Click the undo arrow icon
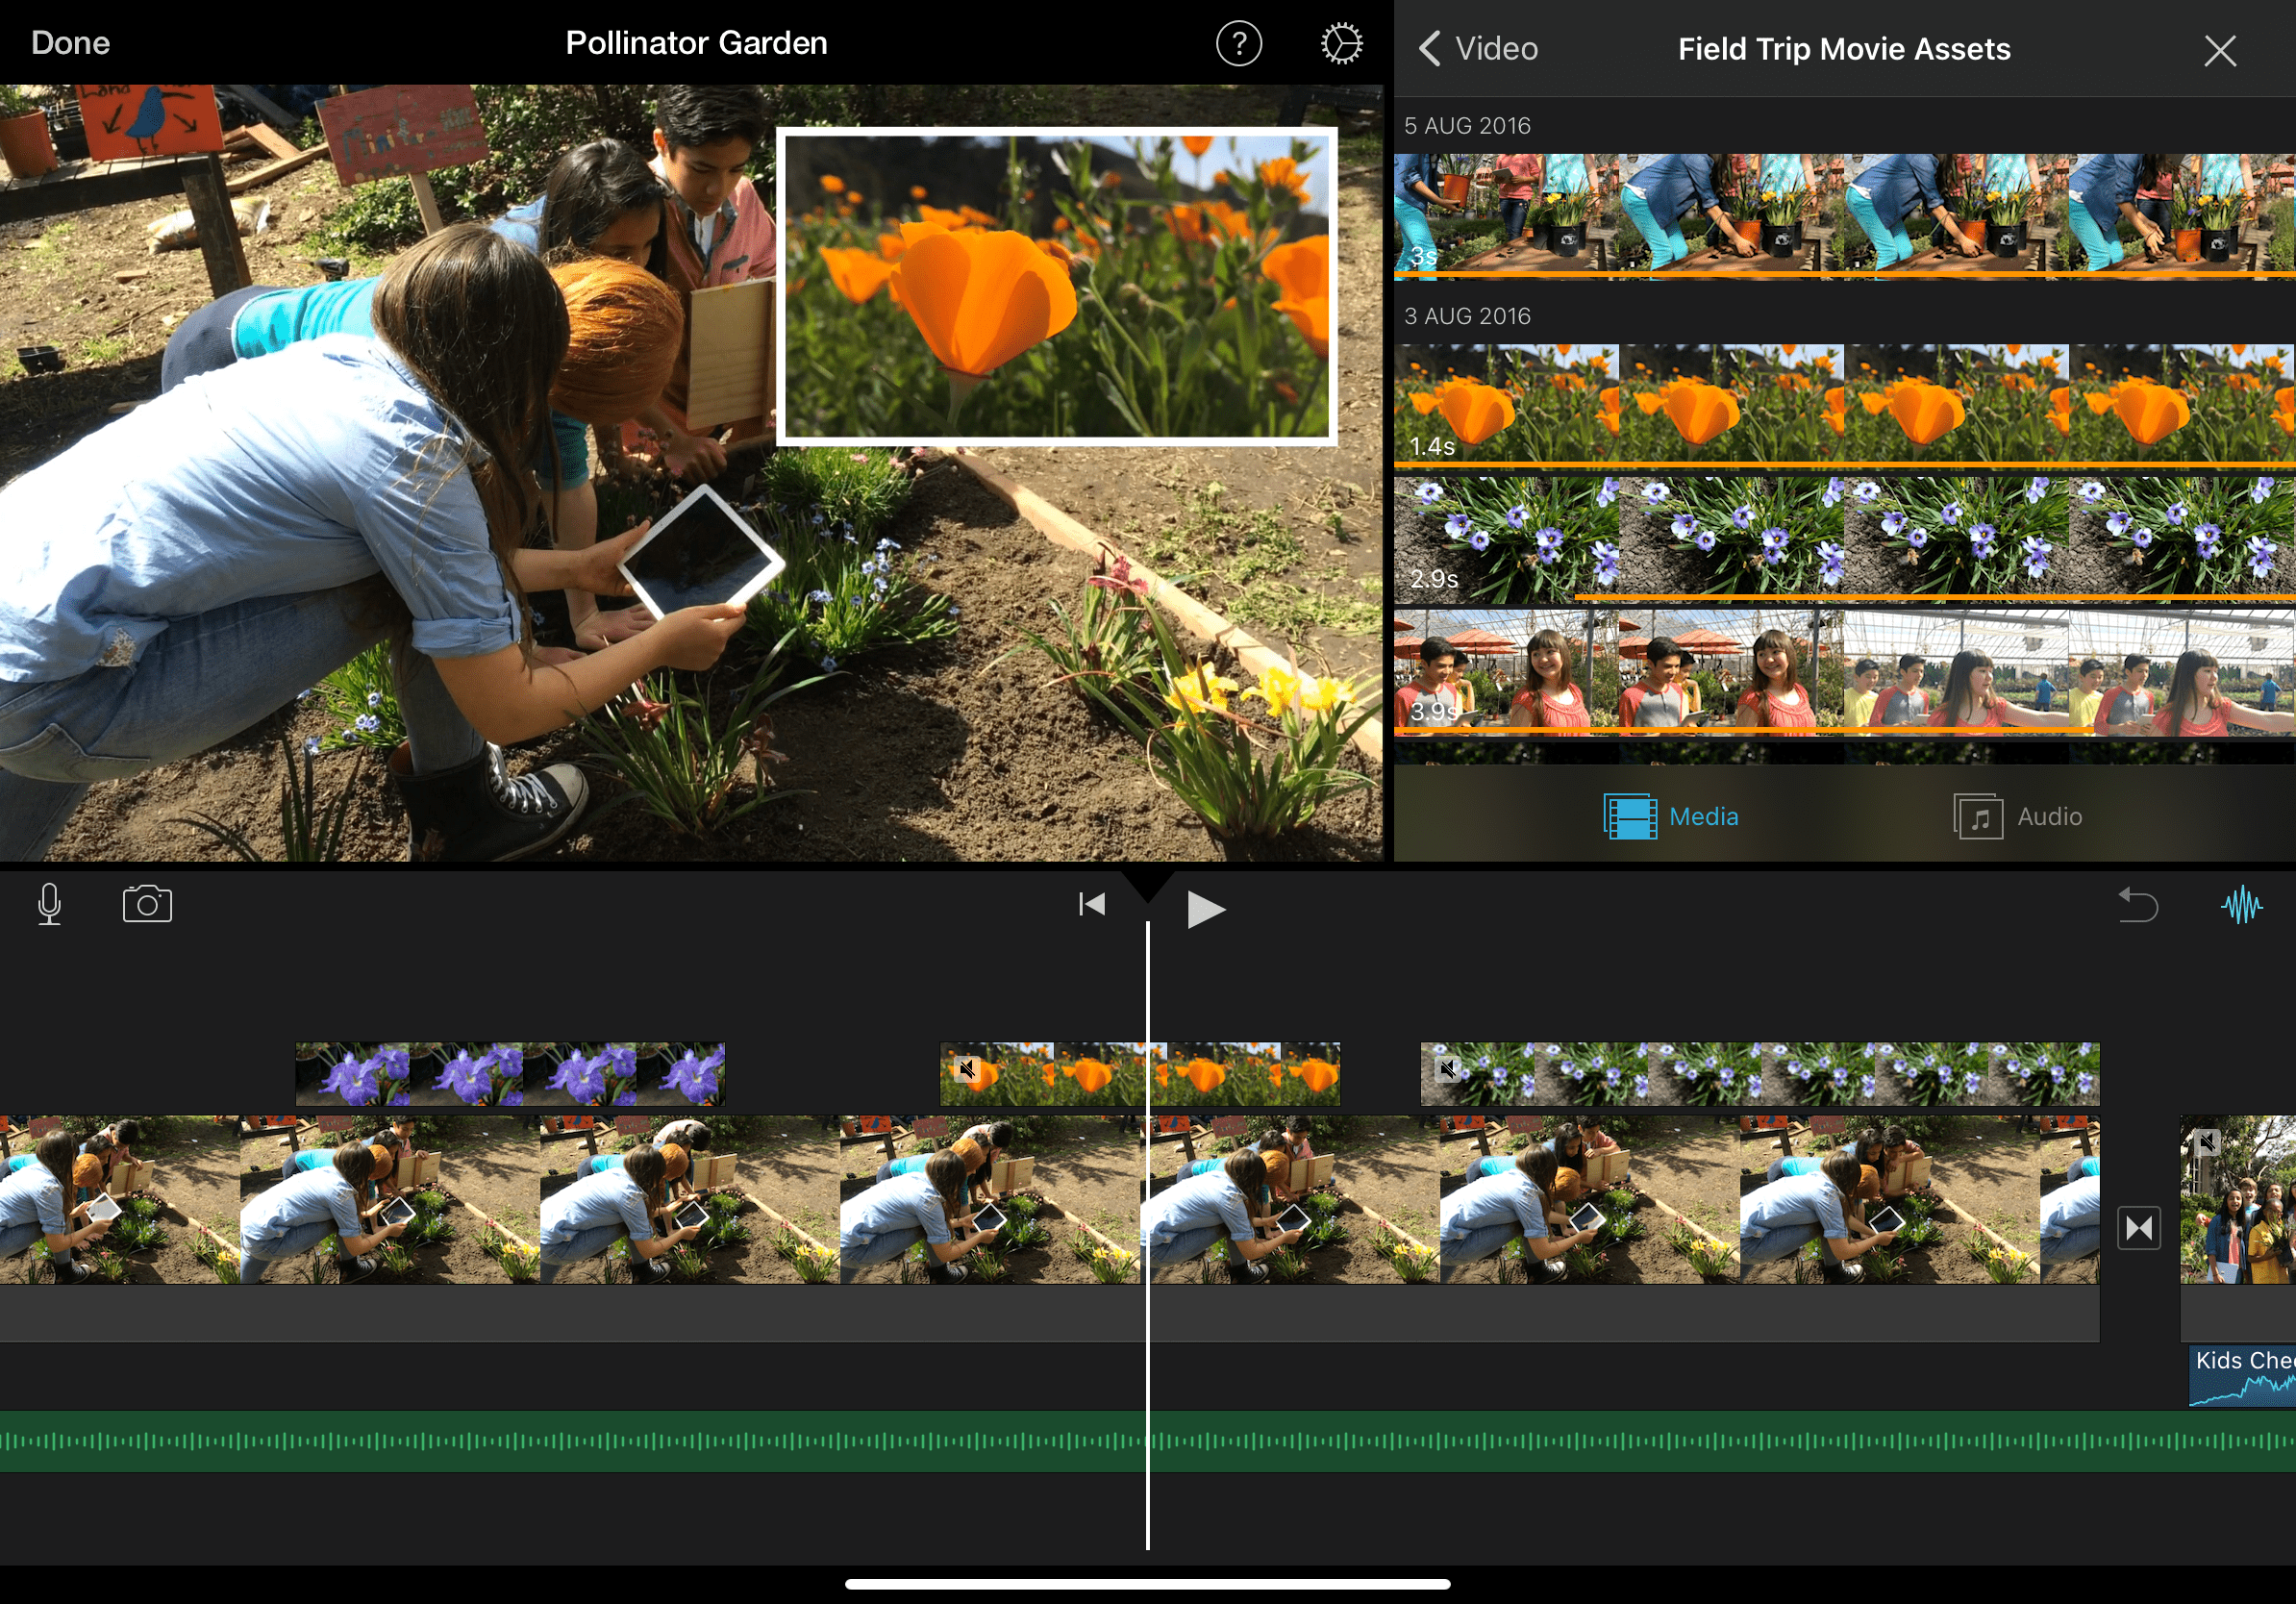2296x1604 pixels. pos(2138,905)
